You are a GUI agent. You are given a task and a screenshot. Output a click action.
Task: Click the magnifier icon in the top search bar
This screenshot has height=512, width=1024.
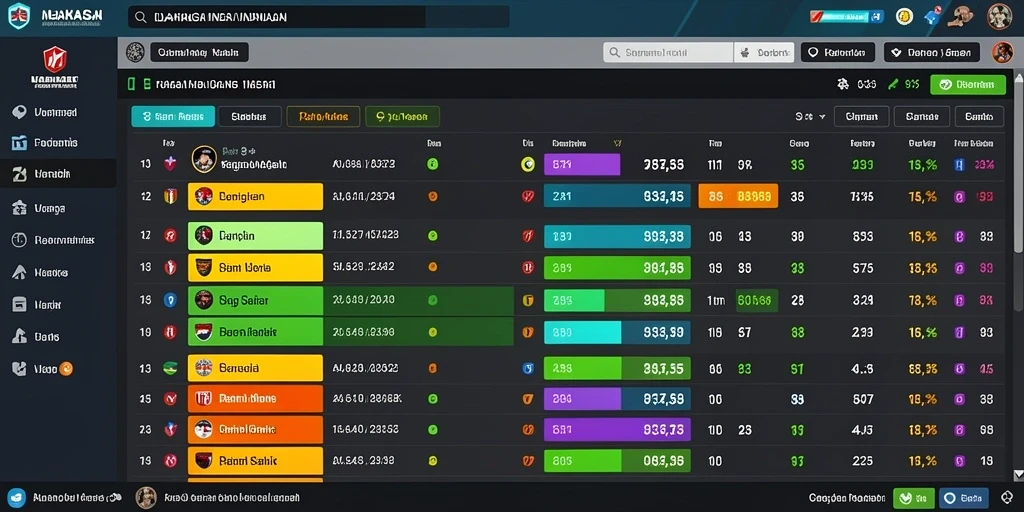coord(139,17)
